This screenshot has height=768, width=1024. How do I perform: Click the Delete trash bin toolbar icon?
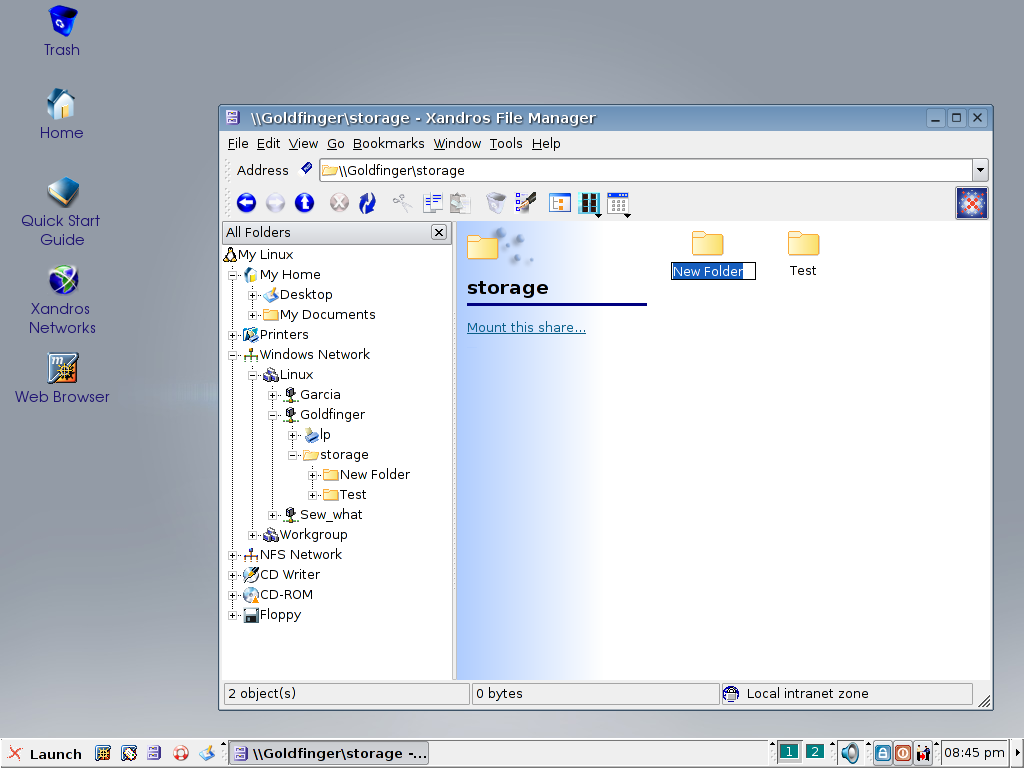point(496,203)
